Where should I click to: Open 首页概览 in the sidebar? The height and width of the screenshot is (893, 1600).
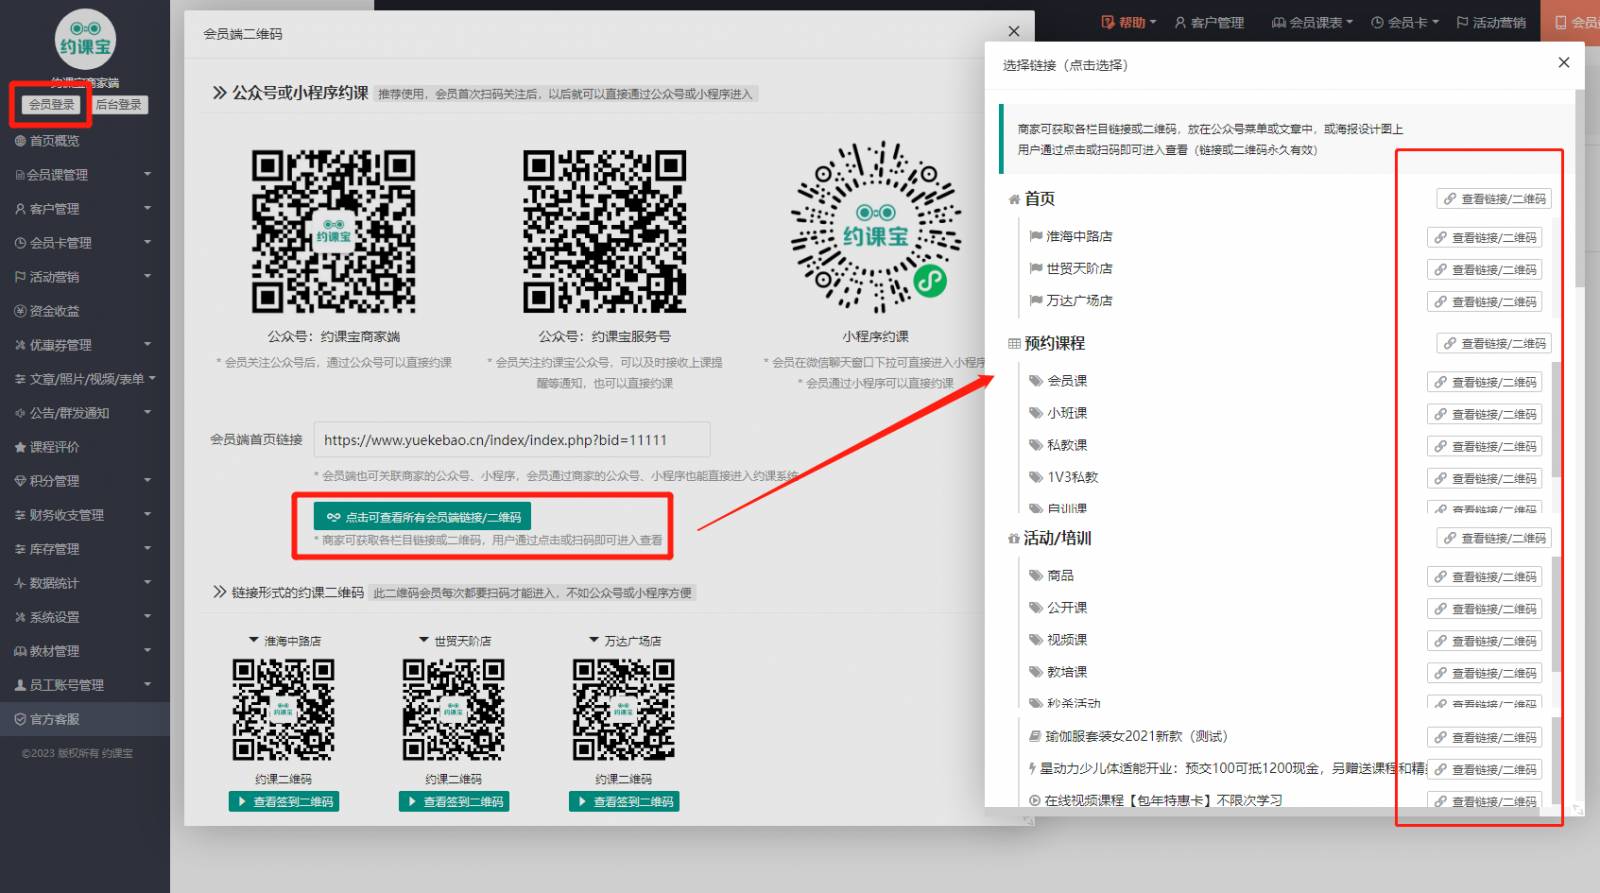tap(85, 141)
